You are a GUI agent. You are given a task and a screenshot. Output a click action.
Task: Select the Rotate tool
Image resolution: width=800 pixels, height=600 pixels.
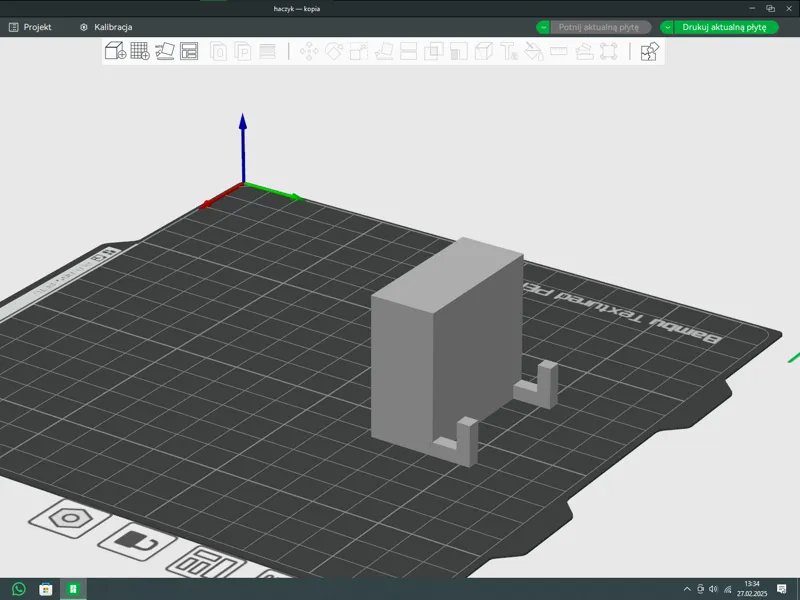334,51
